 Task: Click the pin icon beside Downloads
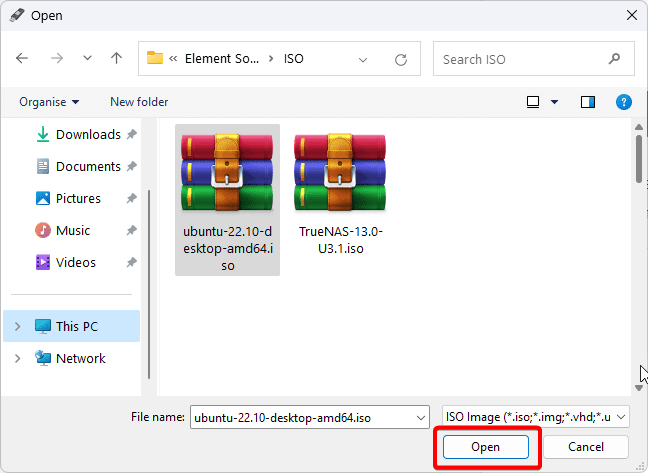(x=131, y=134)
